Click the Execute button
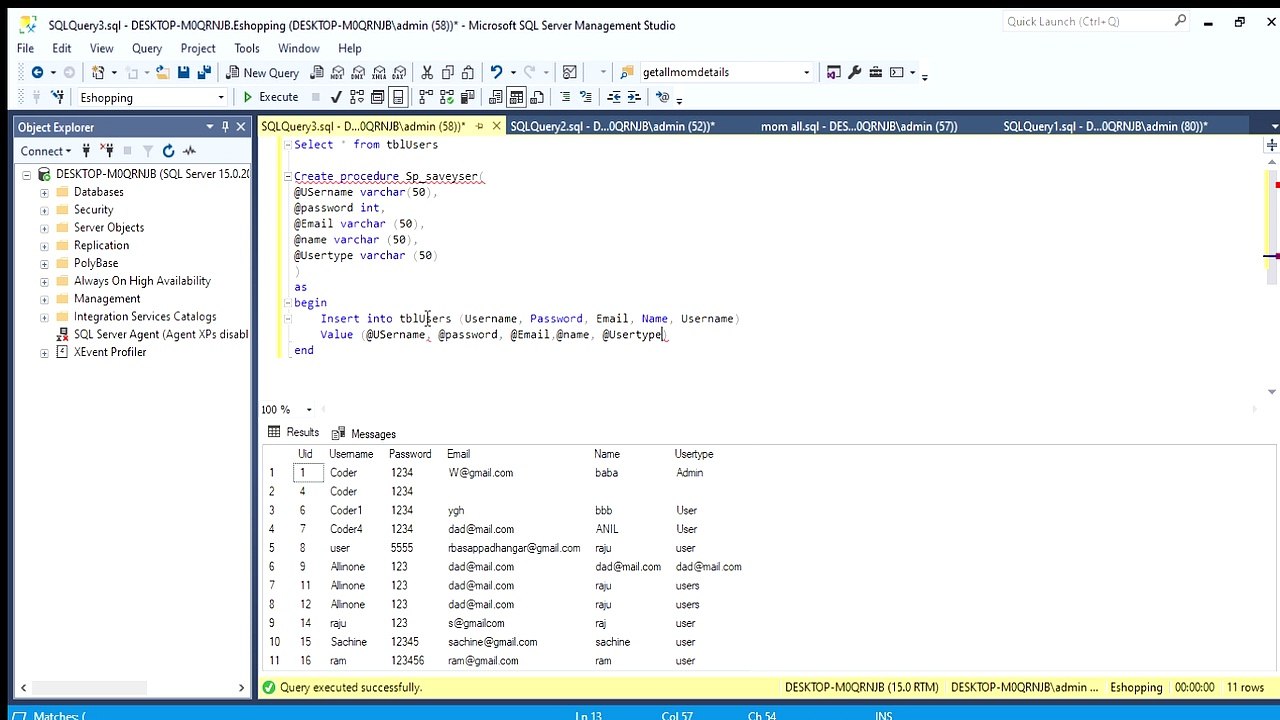This screenshot has width=1280, height=720. 270,97
